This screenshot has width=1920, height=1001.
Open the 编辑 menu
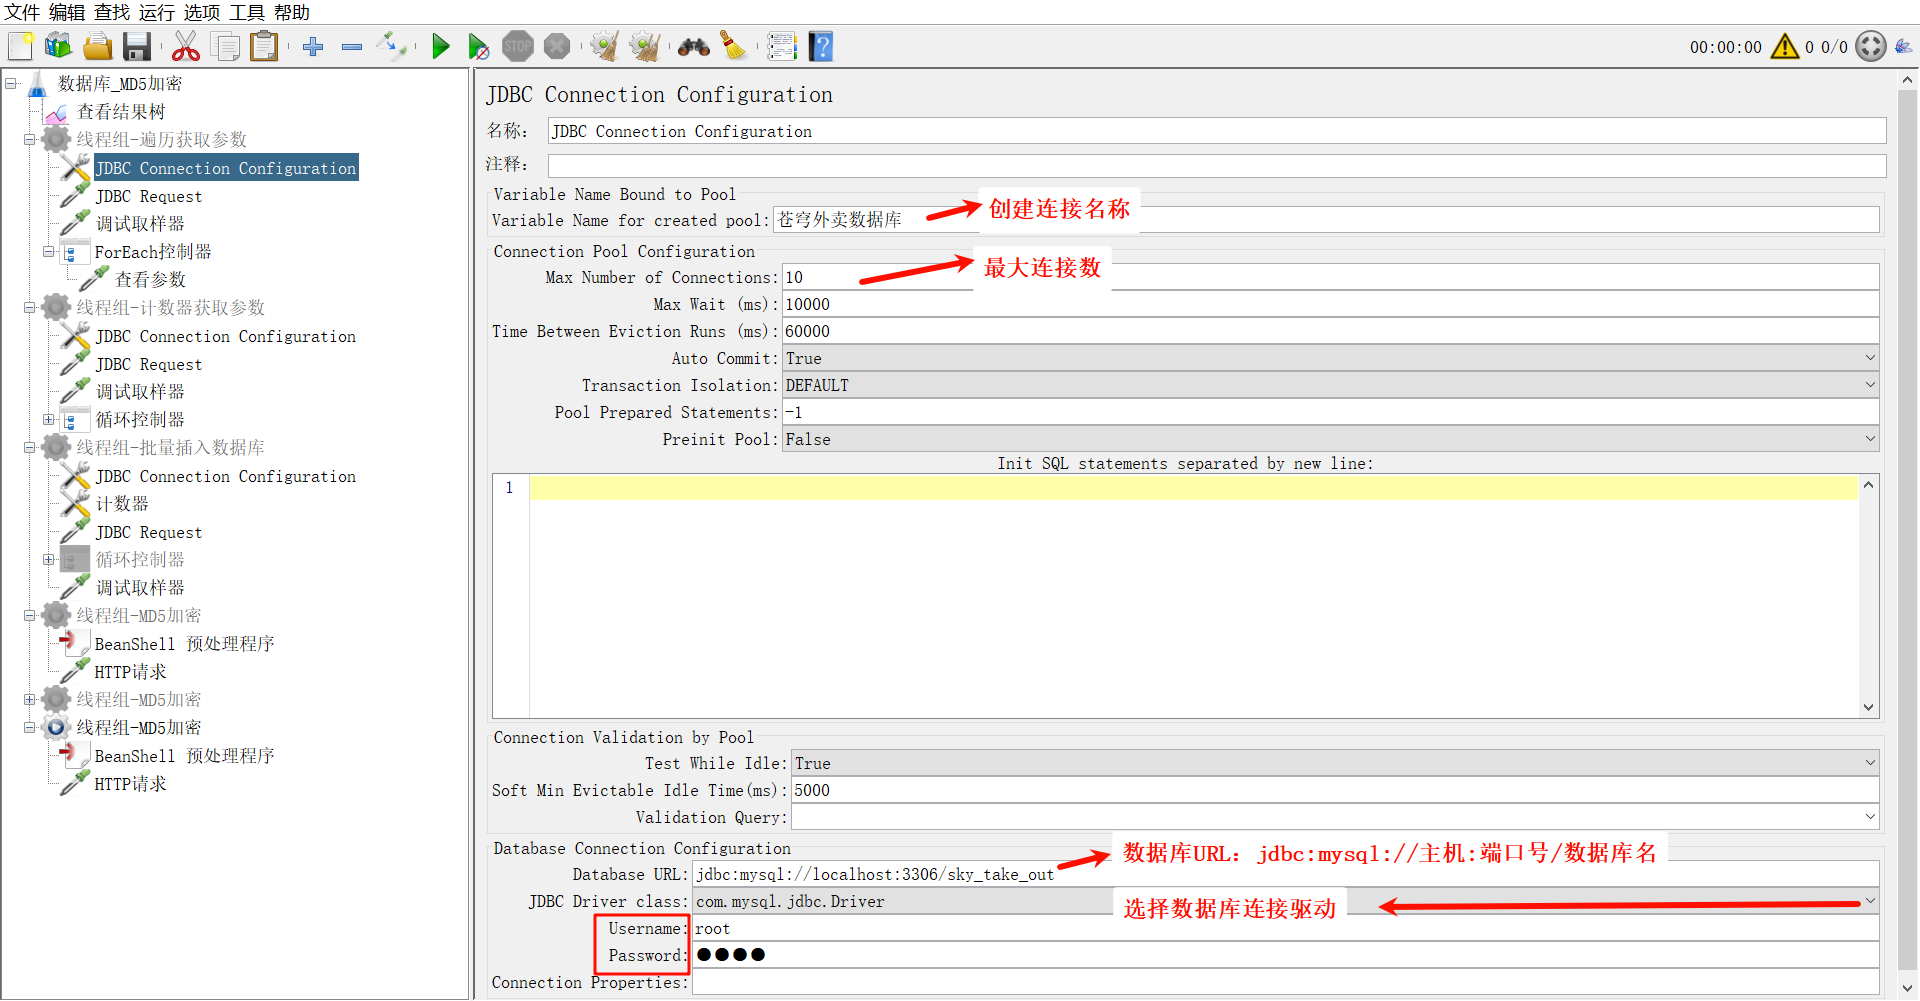tap(67, 12)
